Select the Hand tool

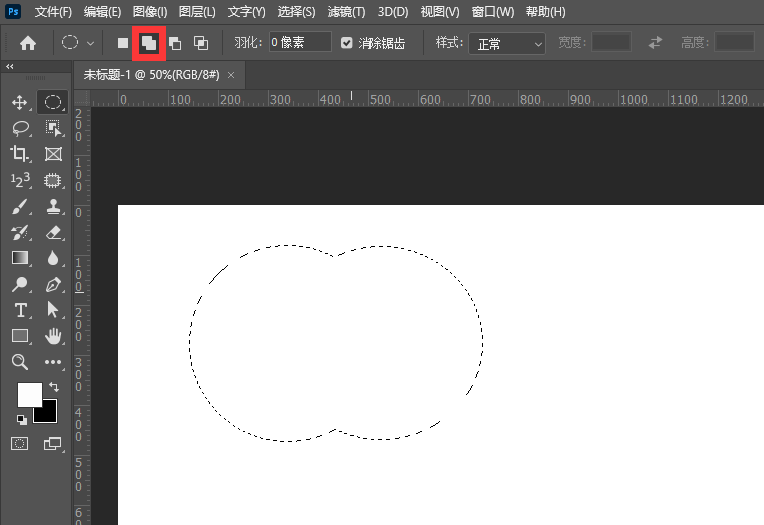point(54,336)
